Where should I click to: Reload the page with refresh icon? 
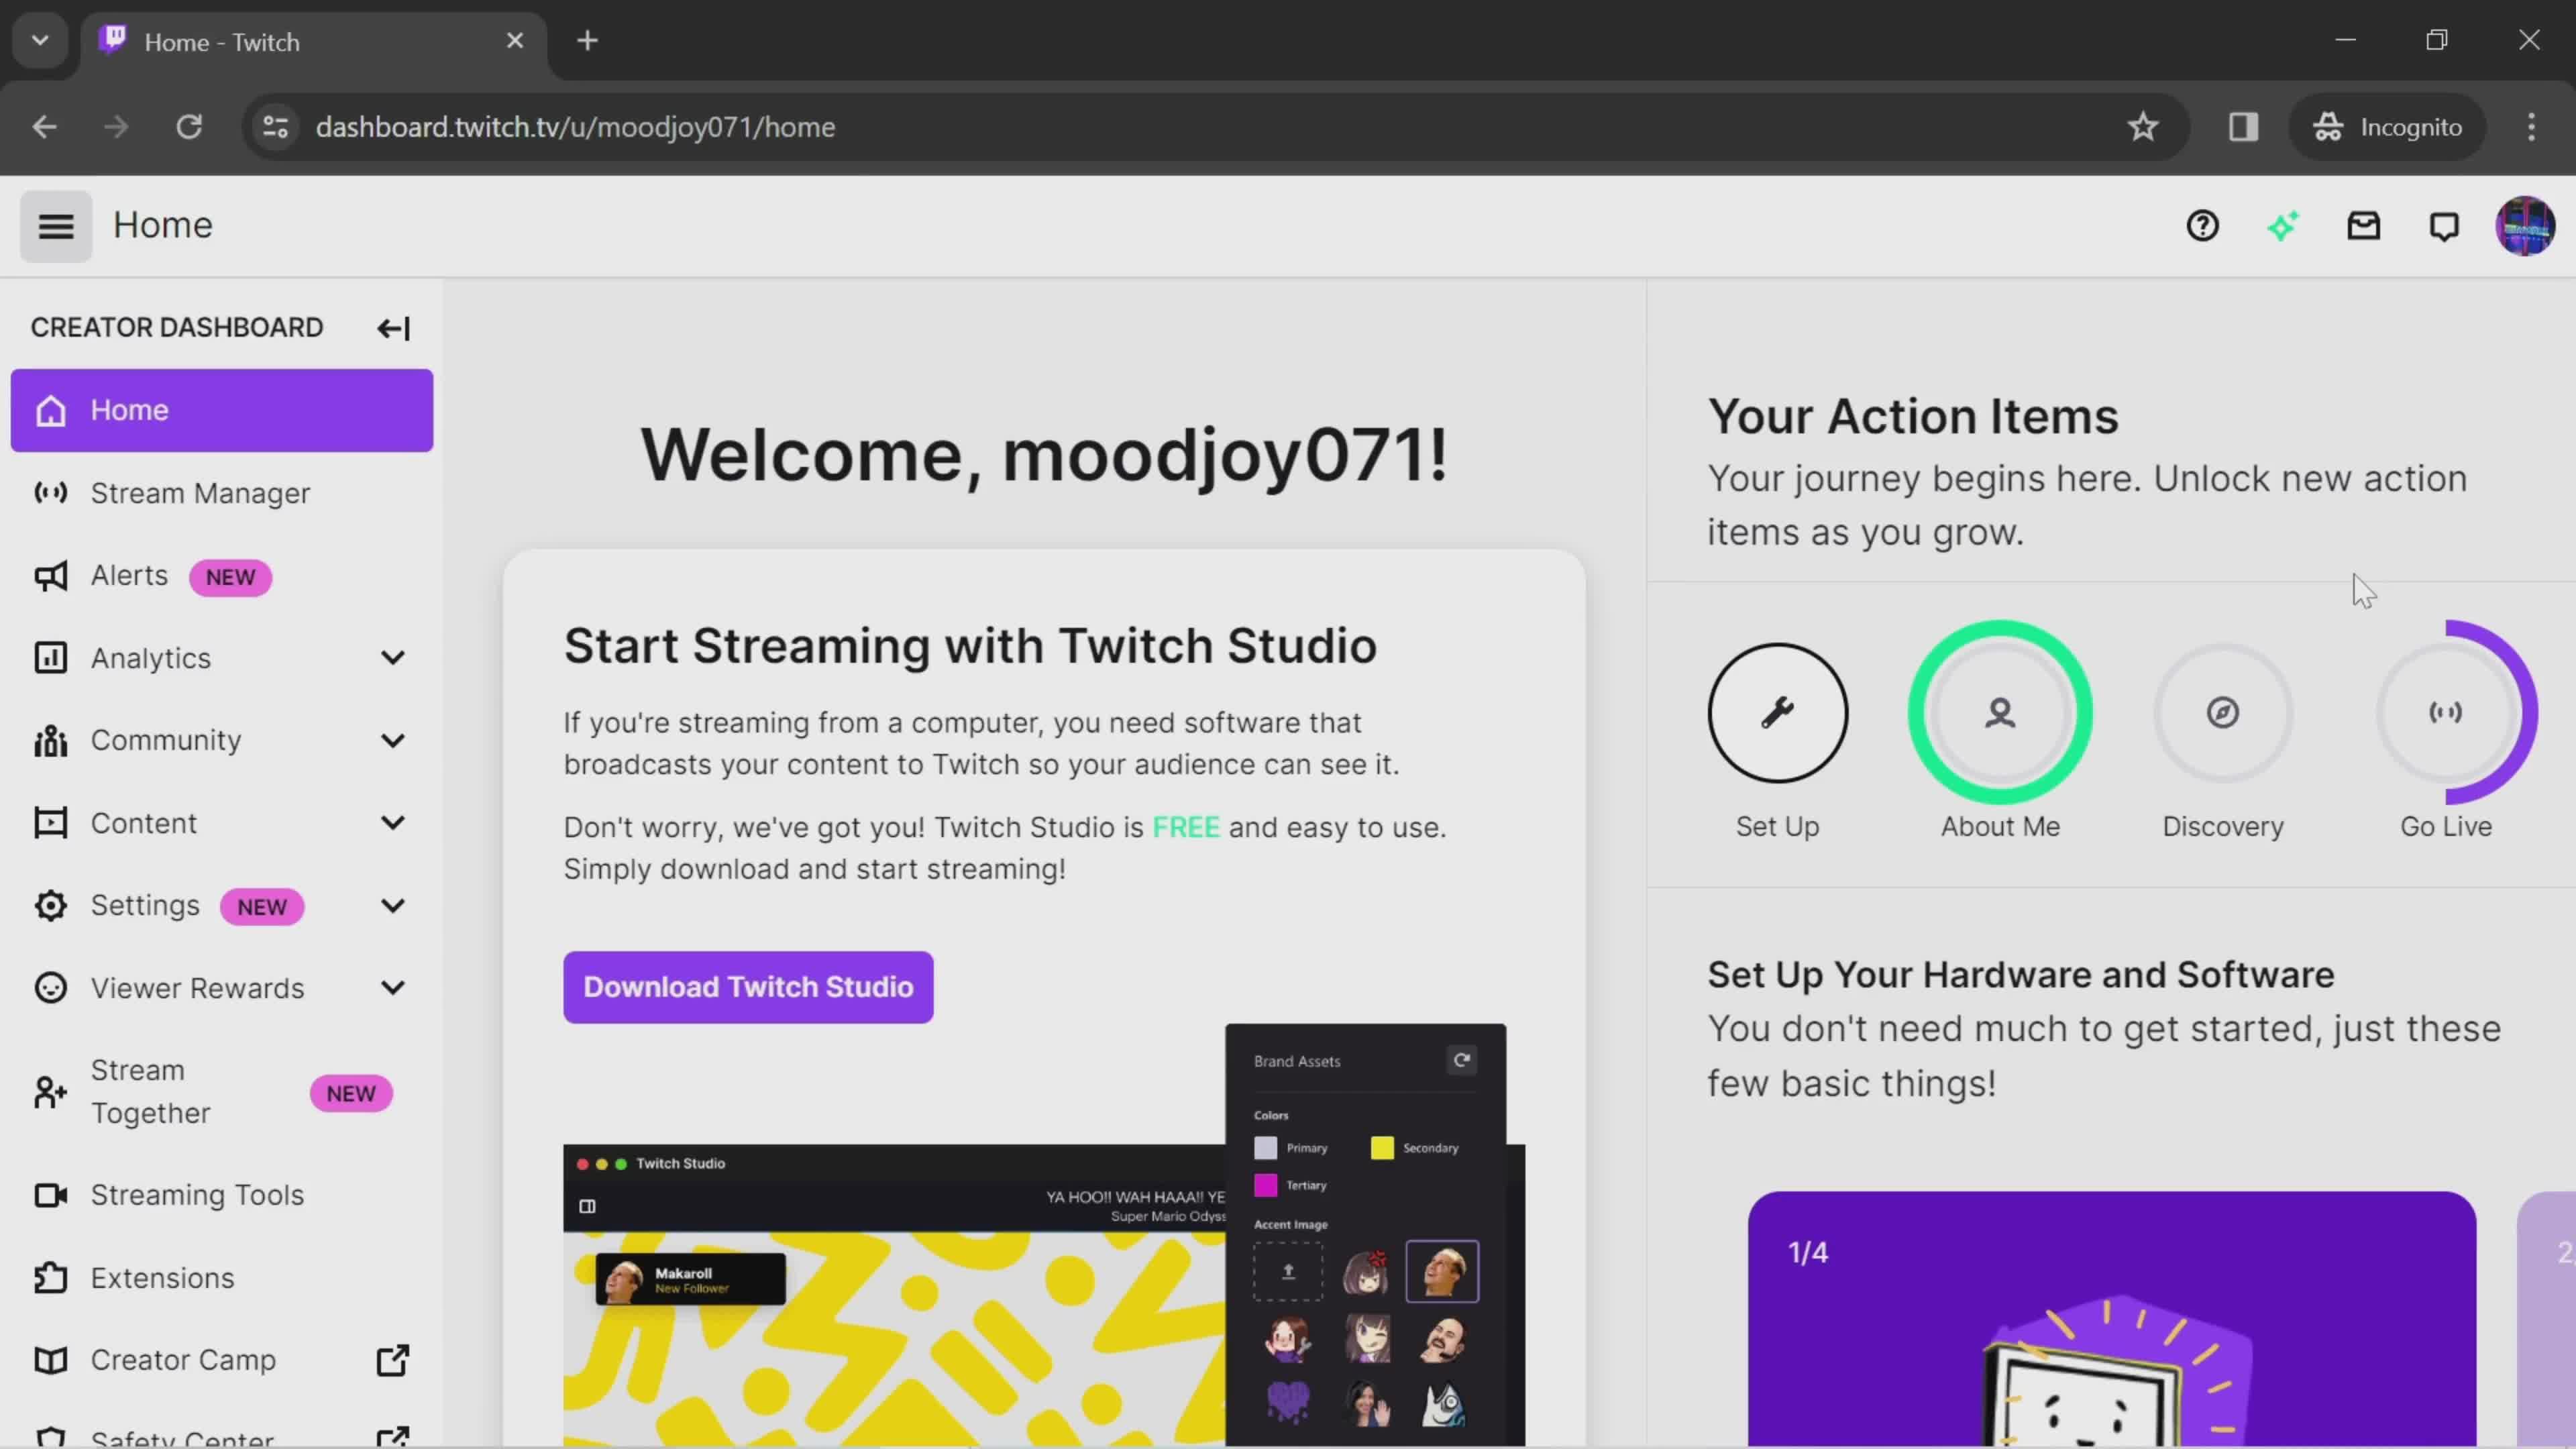tap(189, 127)
